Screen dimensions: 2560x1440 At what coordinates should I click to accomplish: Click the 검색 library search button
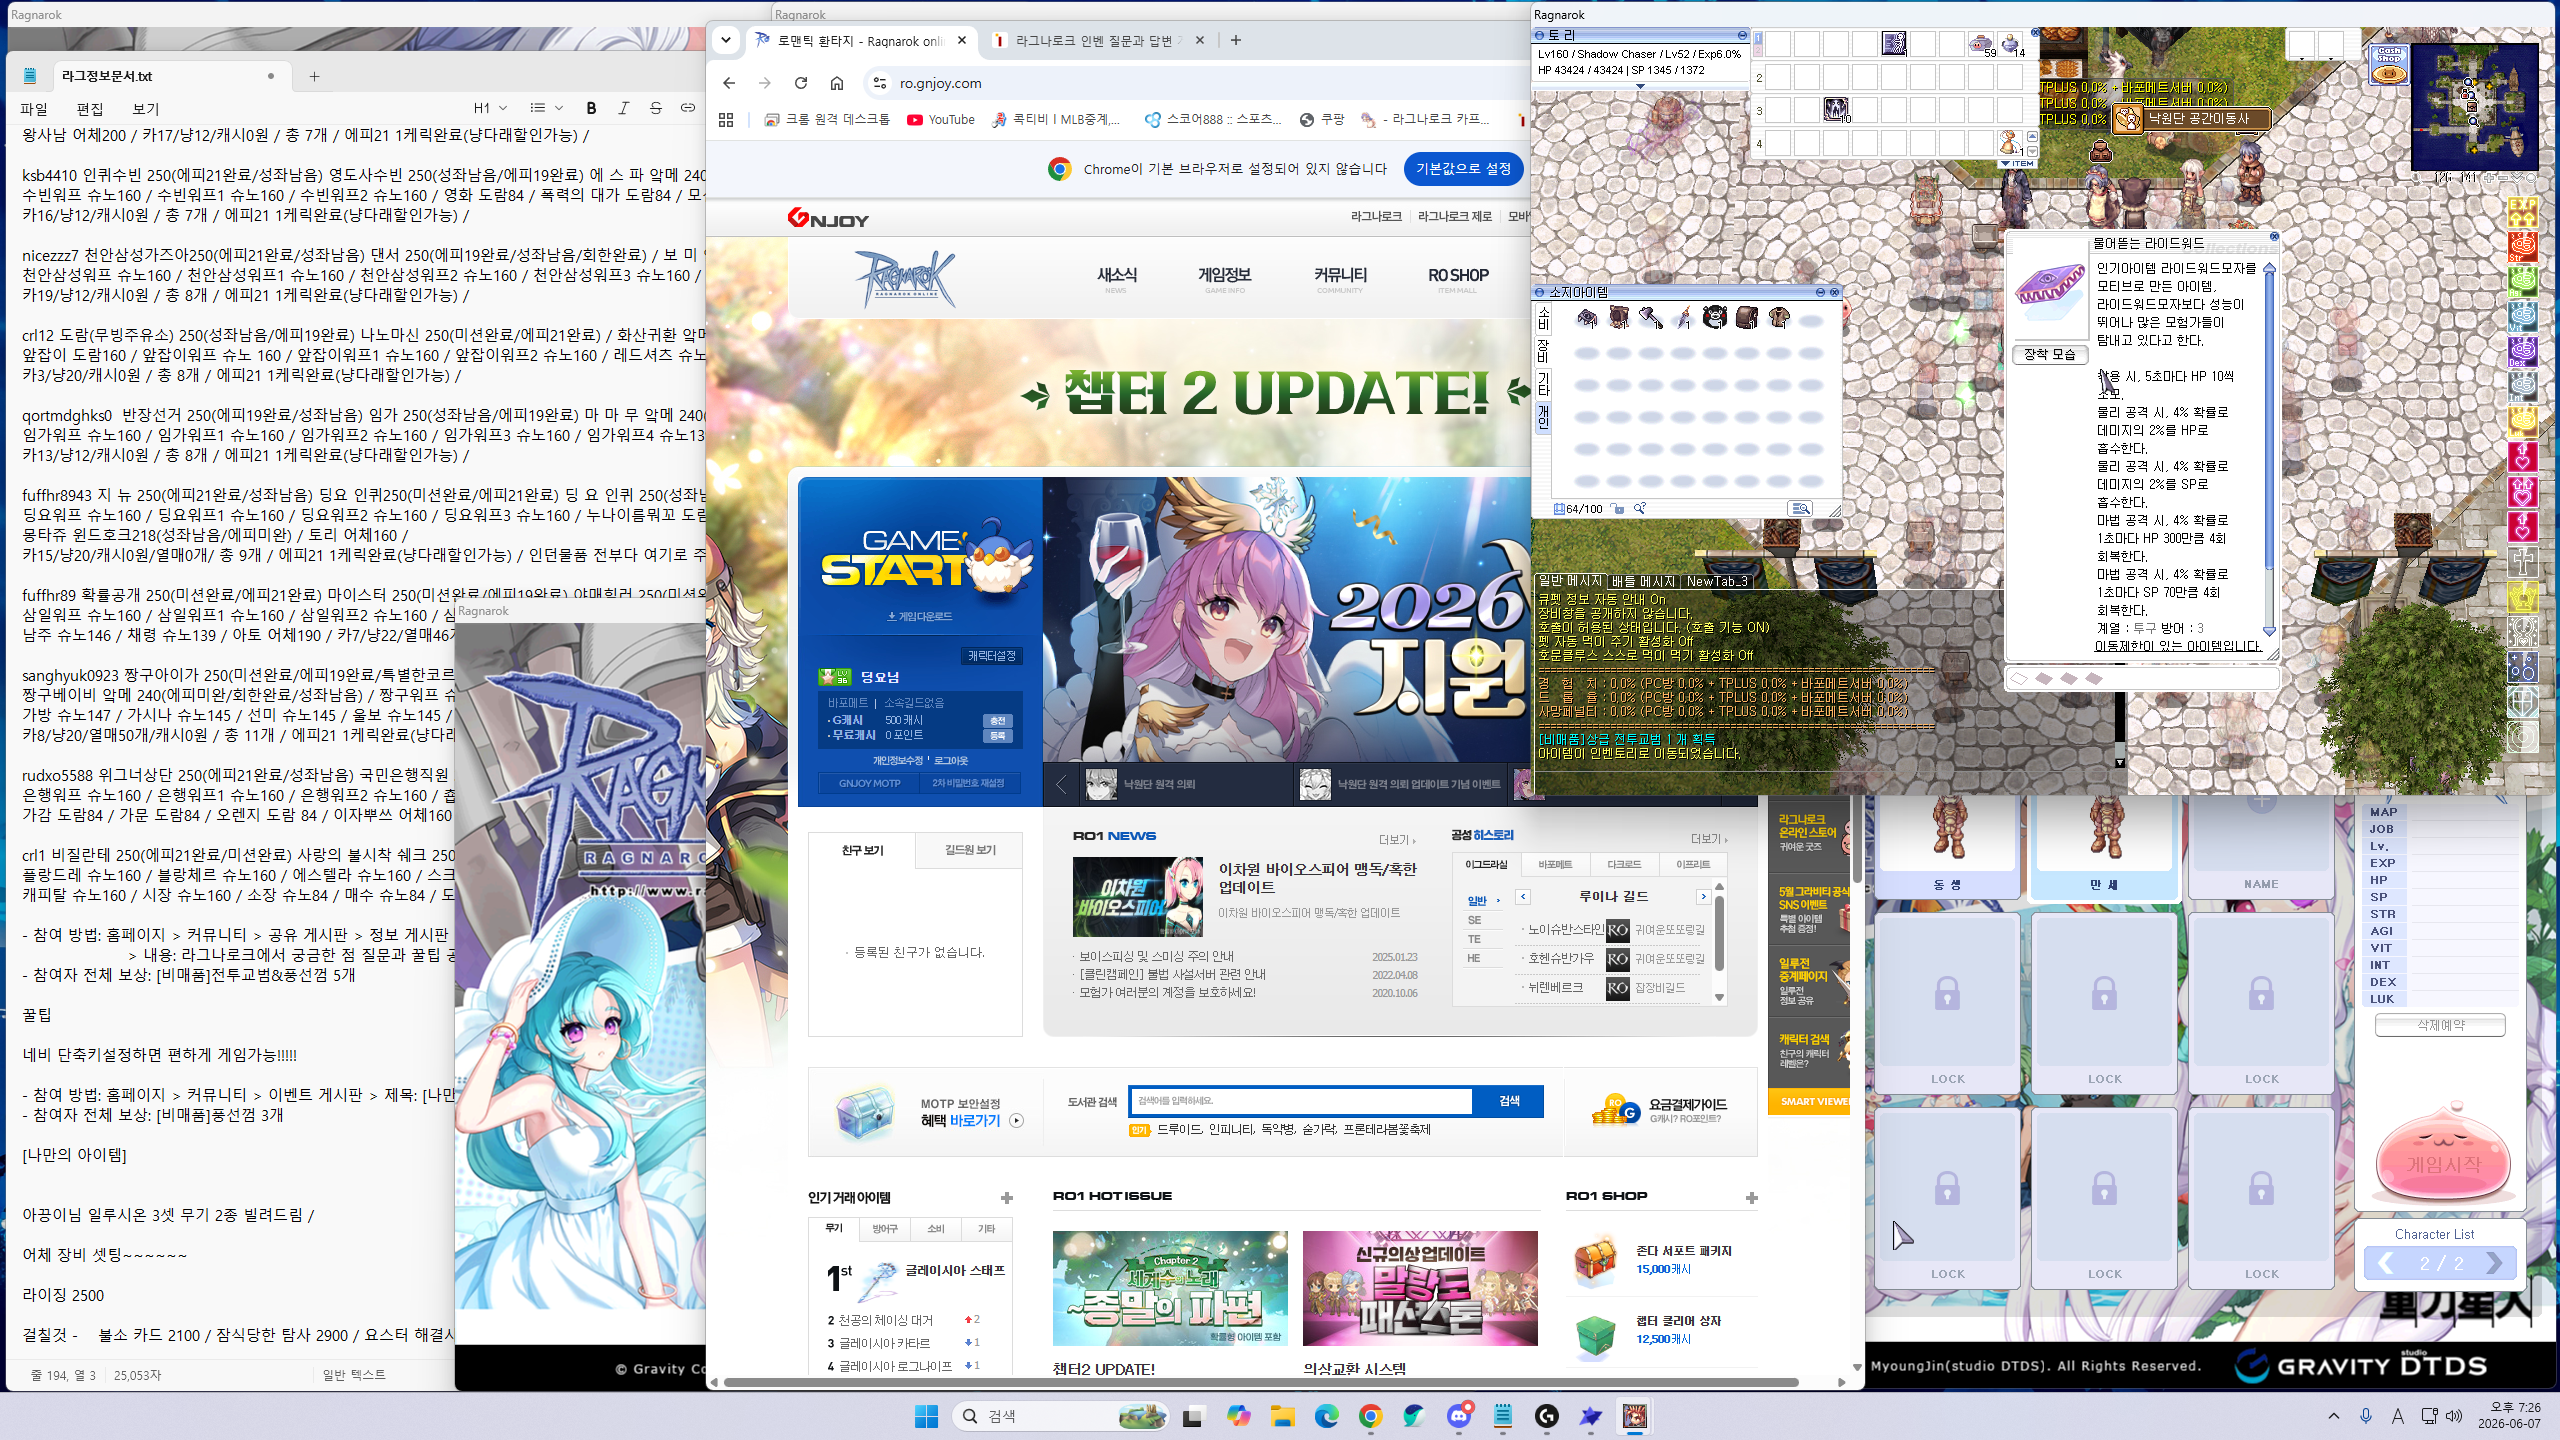click(x=1509, y=1101)
